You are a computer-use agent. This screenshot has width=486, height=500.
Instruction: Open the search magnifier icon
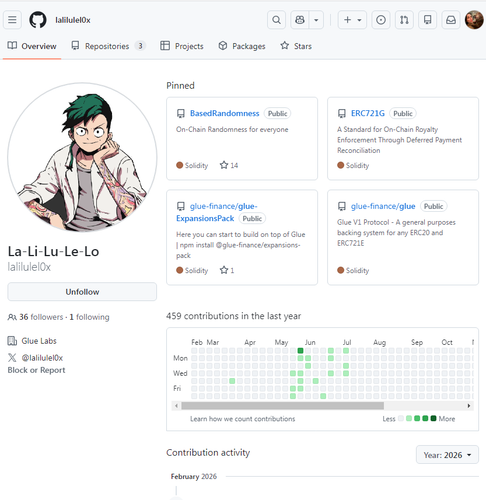point(276,20)
